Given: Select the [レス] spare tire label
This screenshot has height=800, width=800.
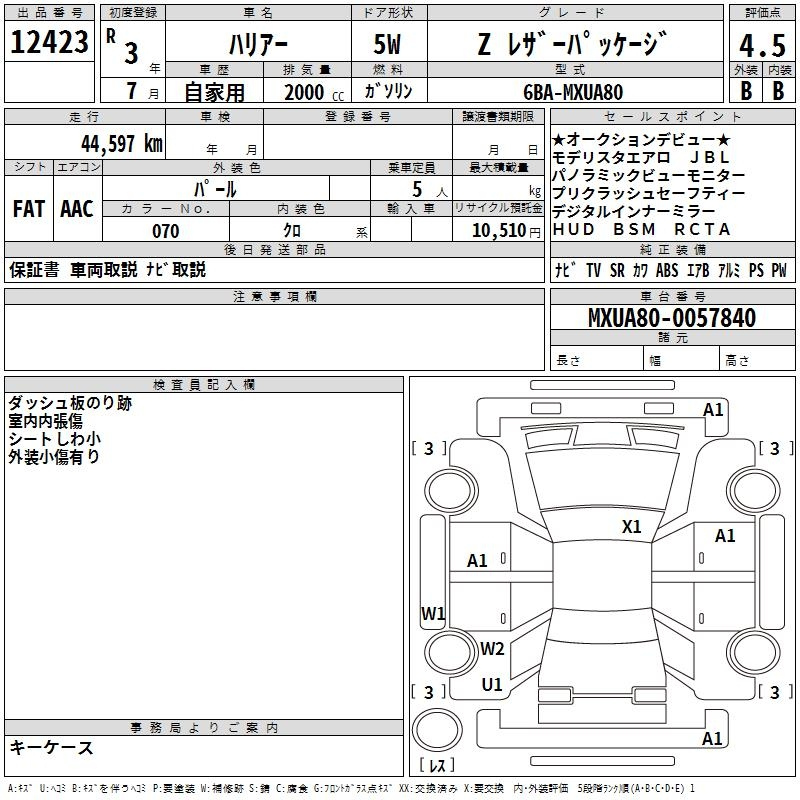Looking at the screenshot, I should pyautogui.click(x=437, y=765).
